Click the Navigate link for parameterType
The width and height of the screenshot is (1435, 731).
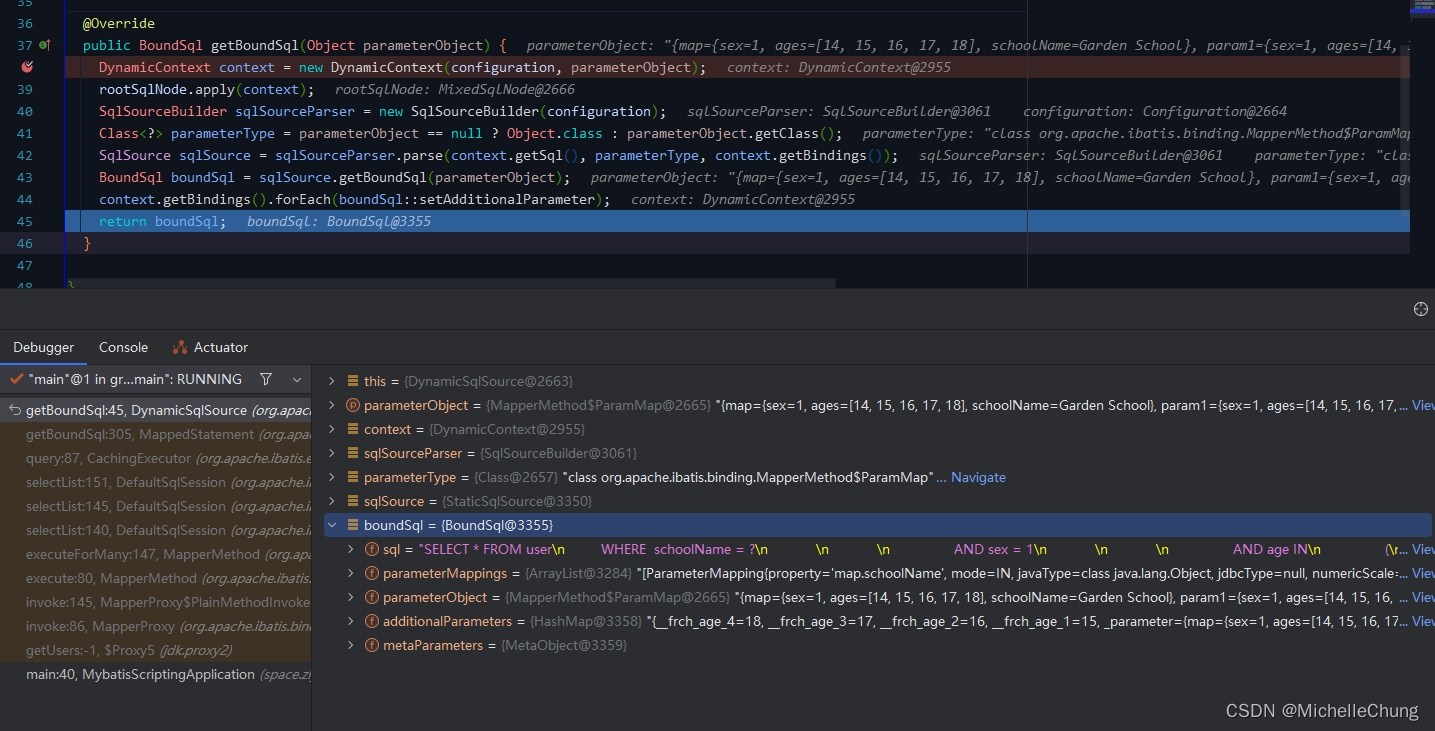[978, 477]
